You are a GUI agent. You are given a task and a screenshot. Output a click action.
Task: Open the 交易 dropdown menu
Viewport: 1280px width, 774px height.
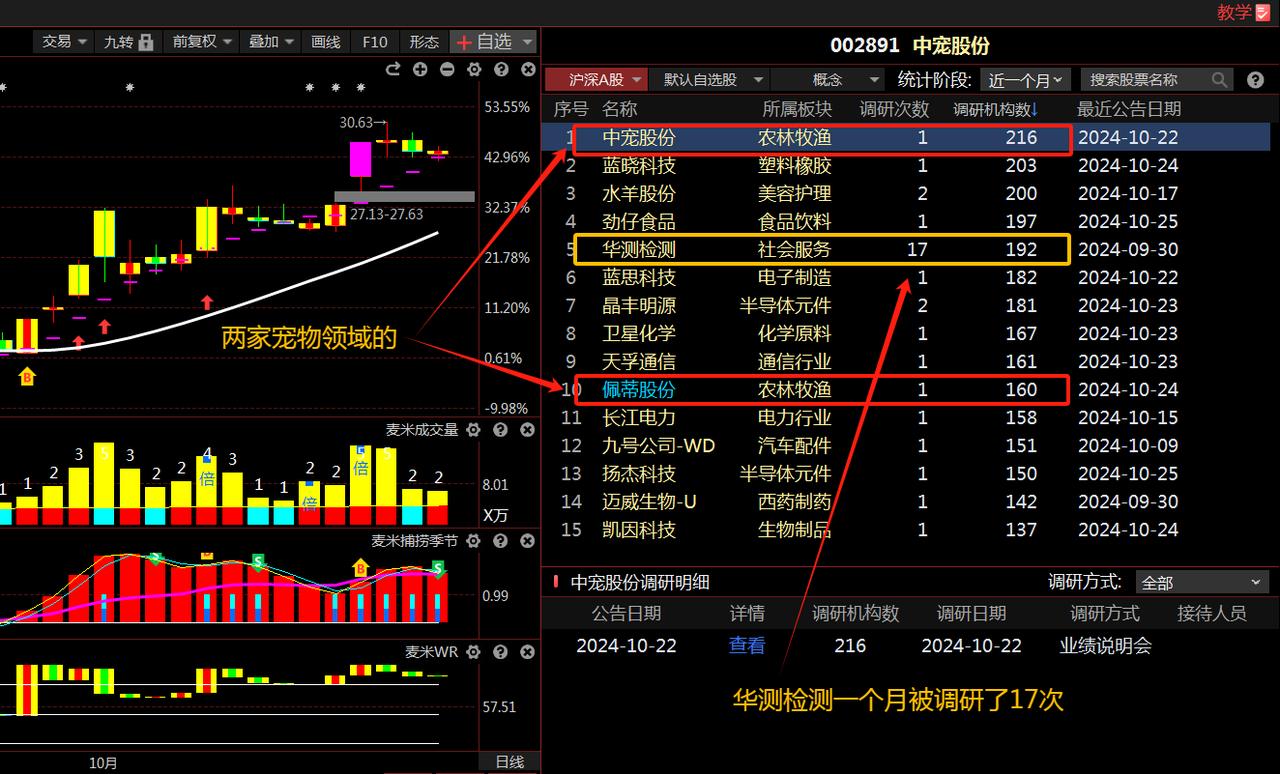point(64,41)
